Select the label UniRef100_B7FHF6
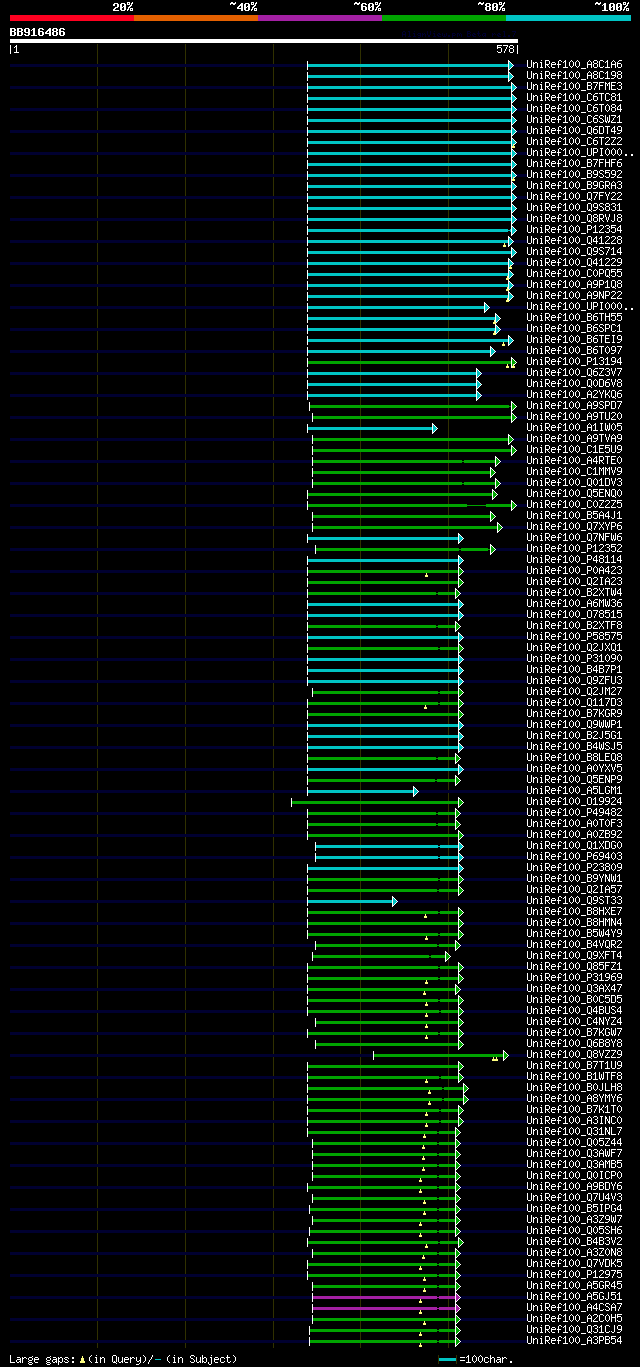The height and width of the screenshot is (1367, 640). coord(574,163)
